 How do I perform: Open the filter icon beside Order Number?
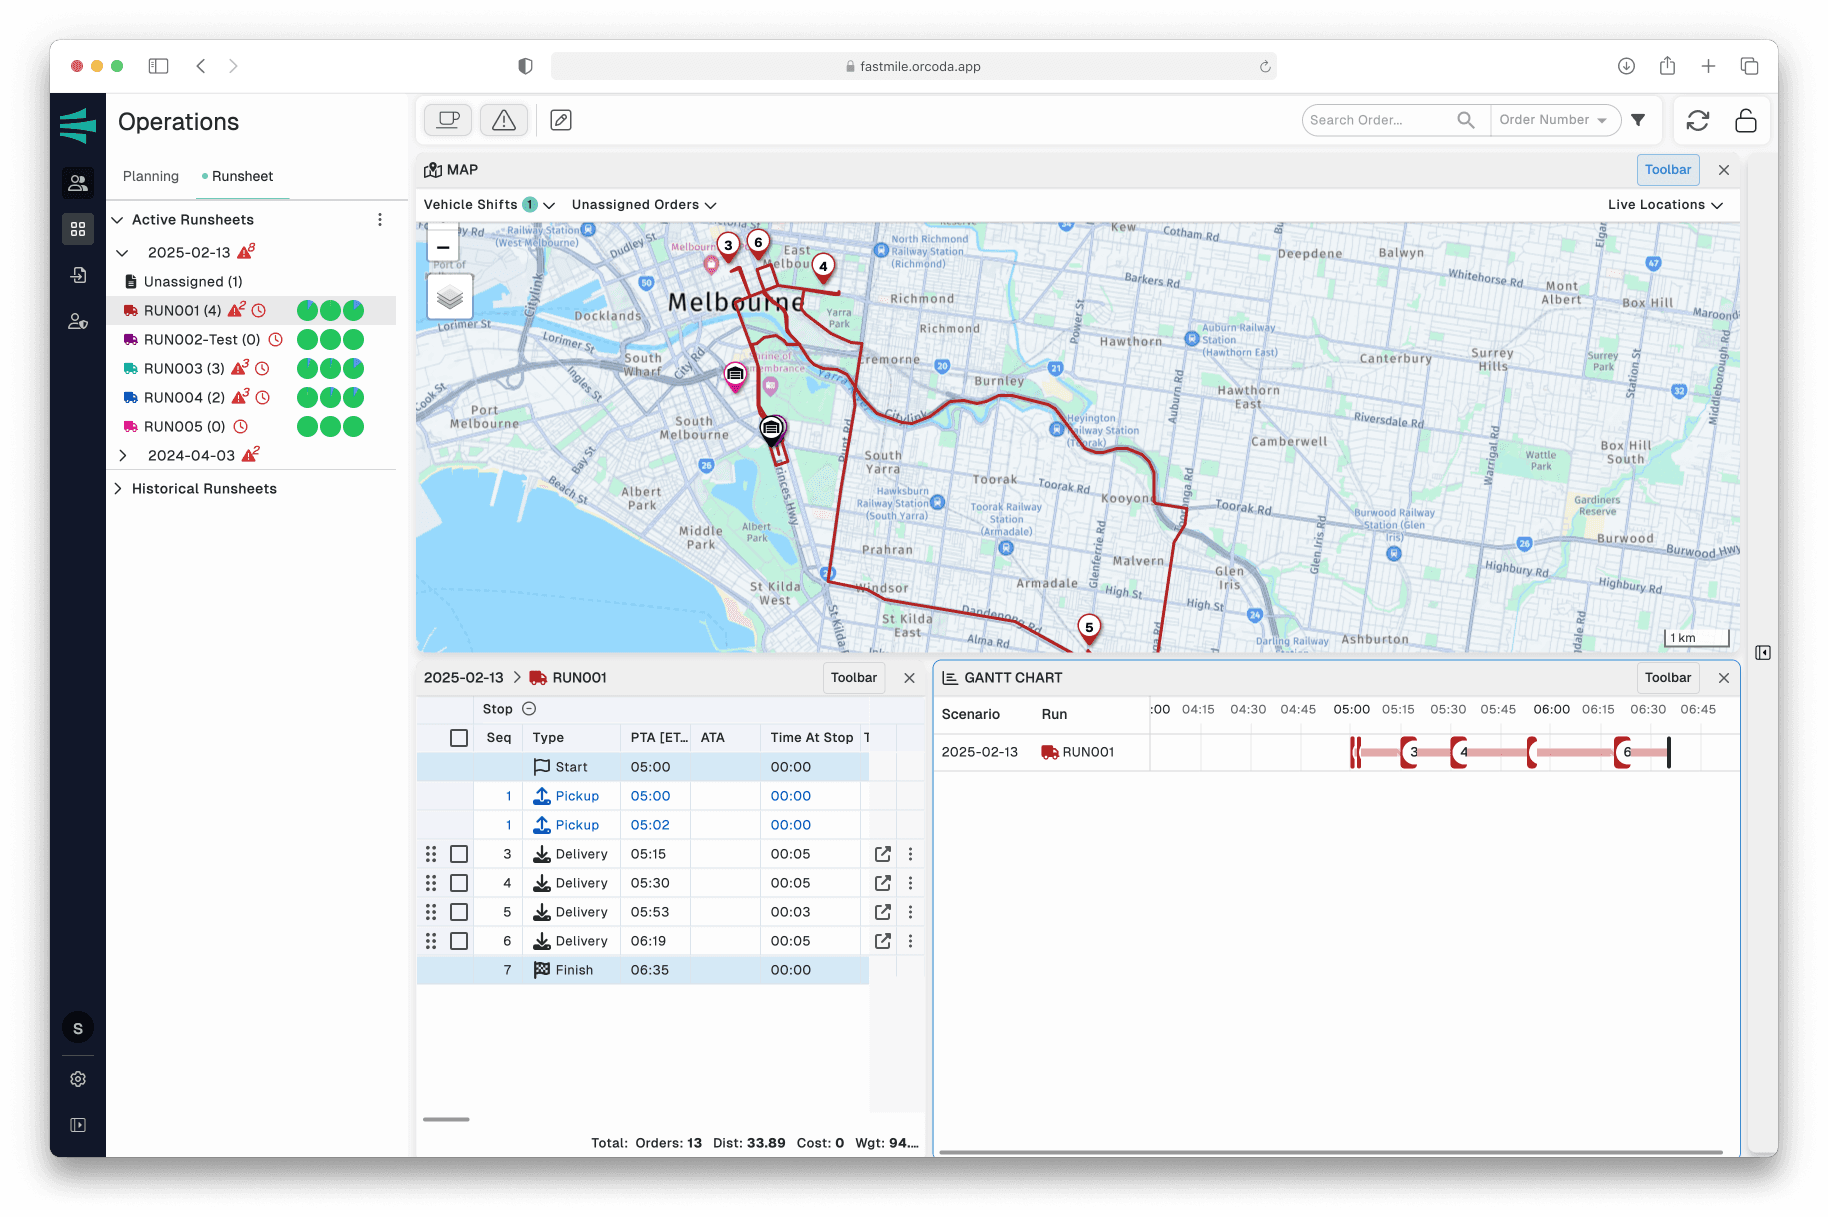pyautogui.click(x=1639, y=119)
